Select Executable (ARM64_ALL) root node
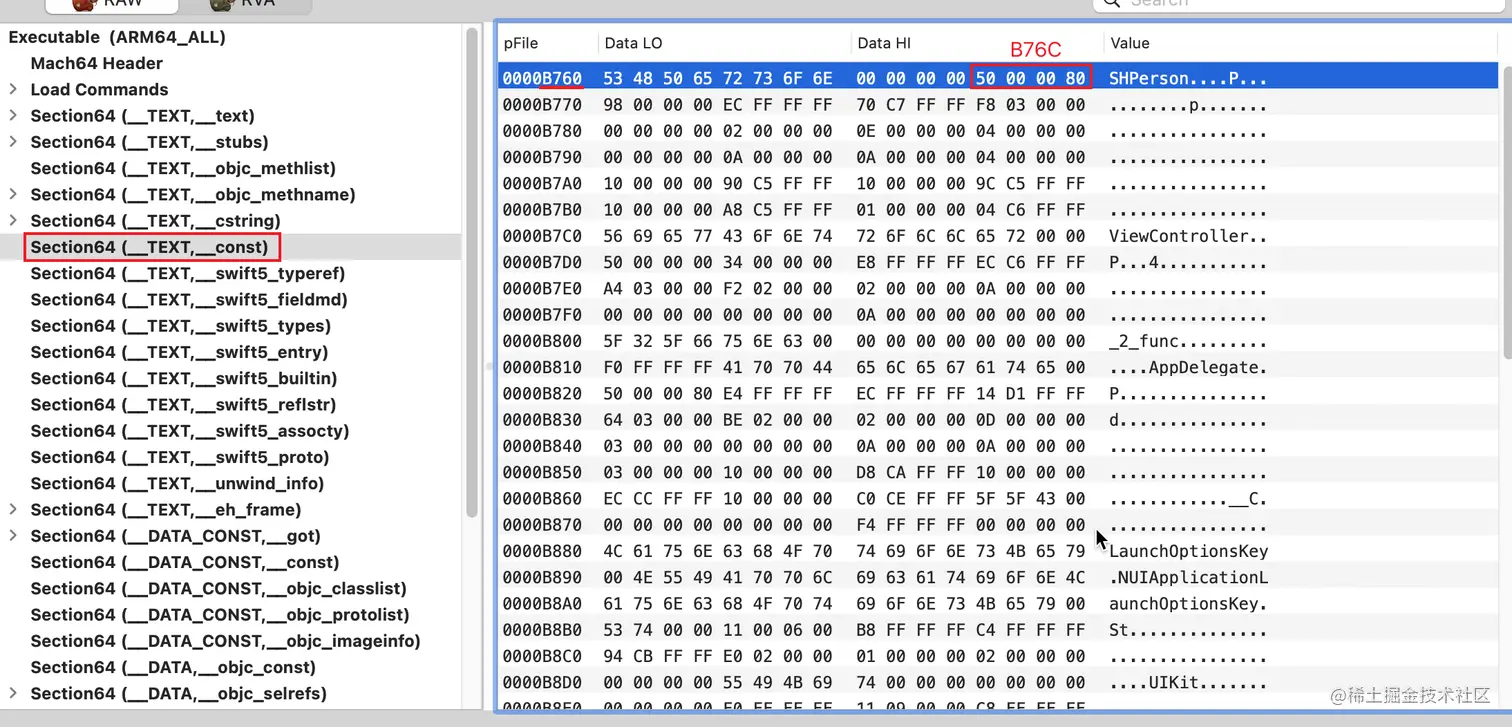 click(117, 37)
